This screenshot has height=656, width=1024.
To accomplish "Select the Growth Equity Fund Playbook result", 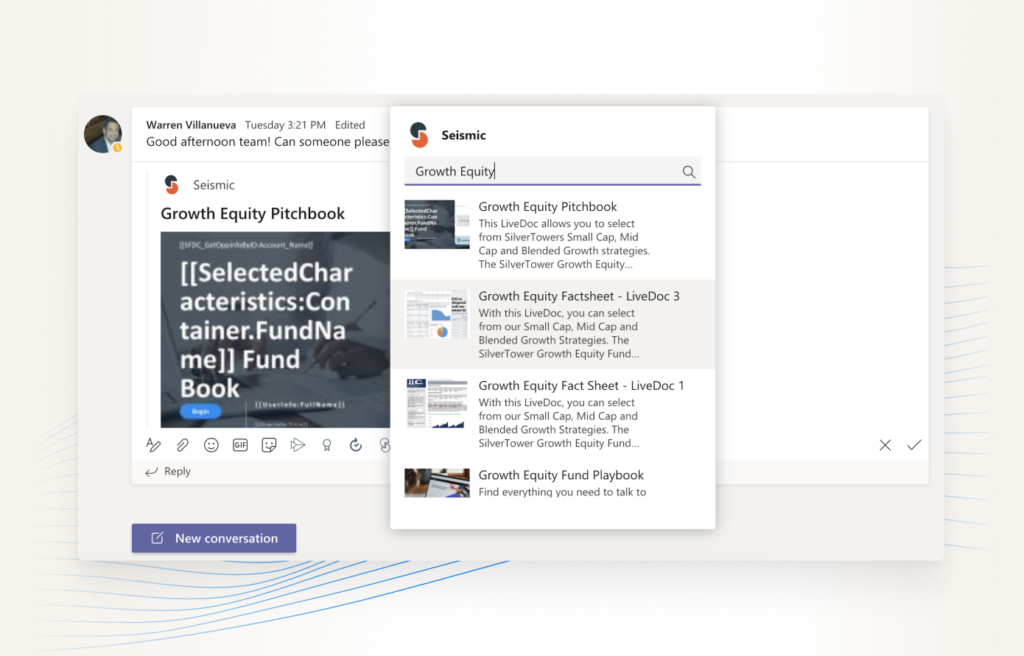I will coord(552,484).
